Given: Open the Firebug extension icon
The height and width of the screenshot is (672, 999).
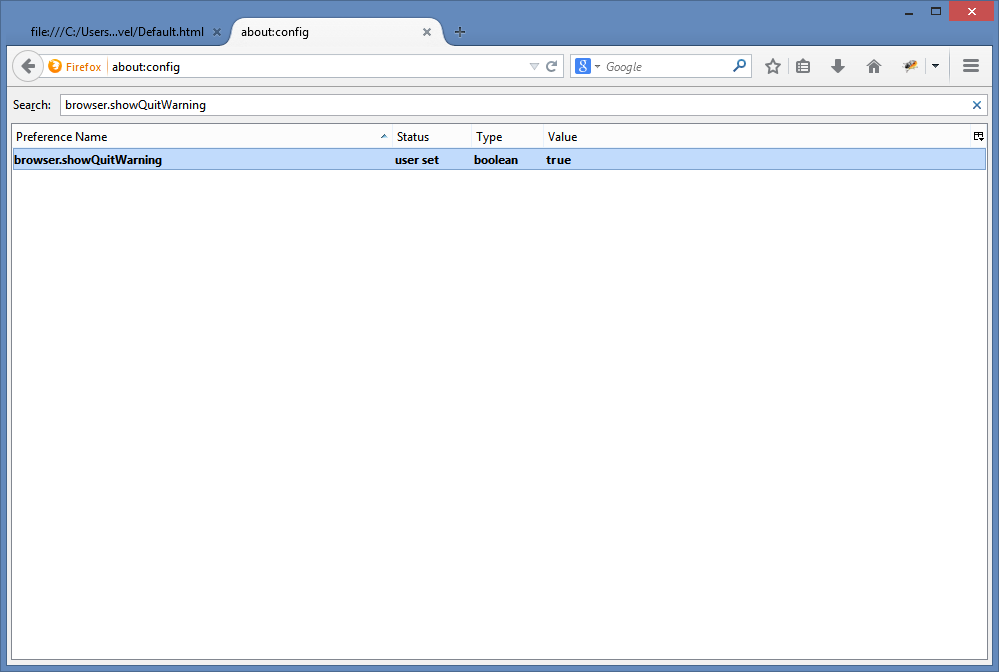Looking at the screenshot, I should [x=909, y=66].
